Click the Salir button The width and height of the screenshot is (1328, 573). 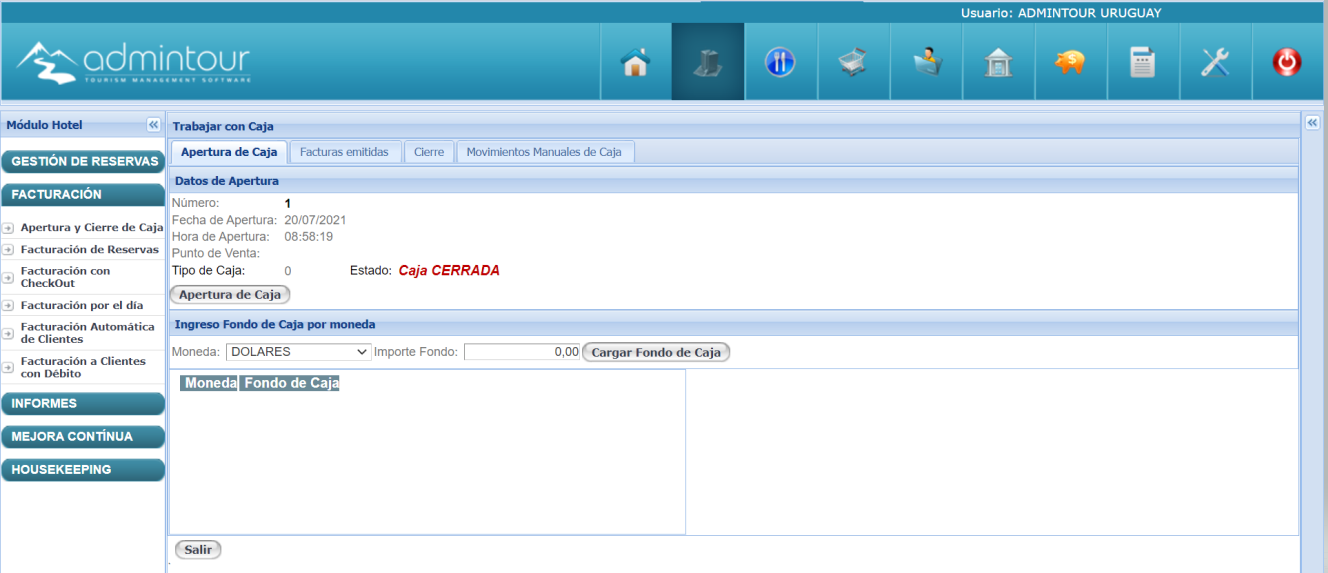[198, 550]
